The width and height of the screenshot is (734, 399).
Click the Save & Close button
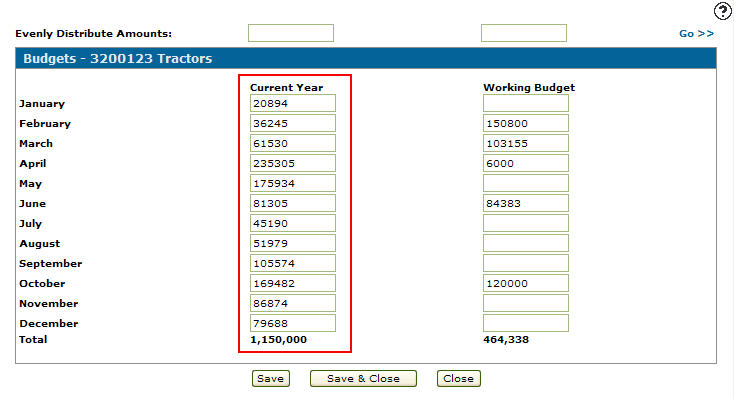tap(363, 378)
